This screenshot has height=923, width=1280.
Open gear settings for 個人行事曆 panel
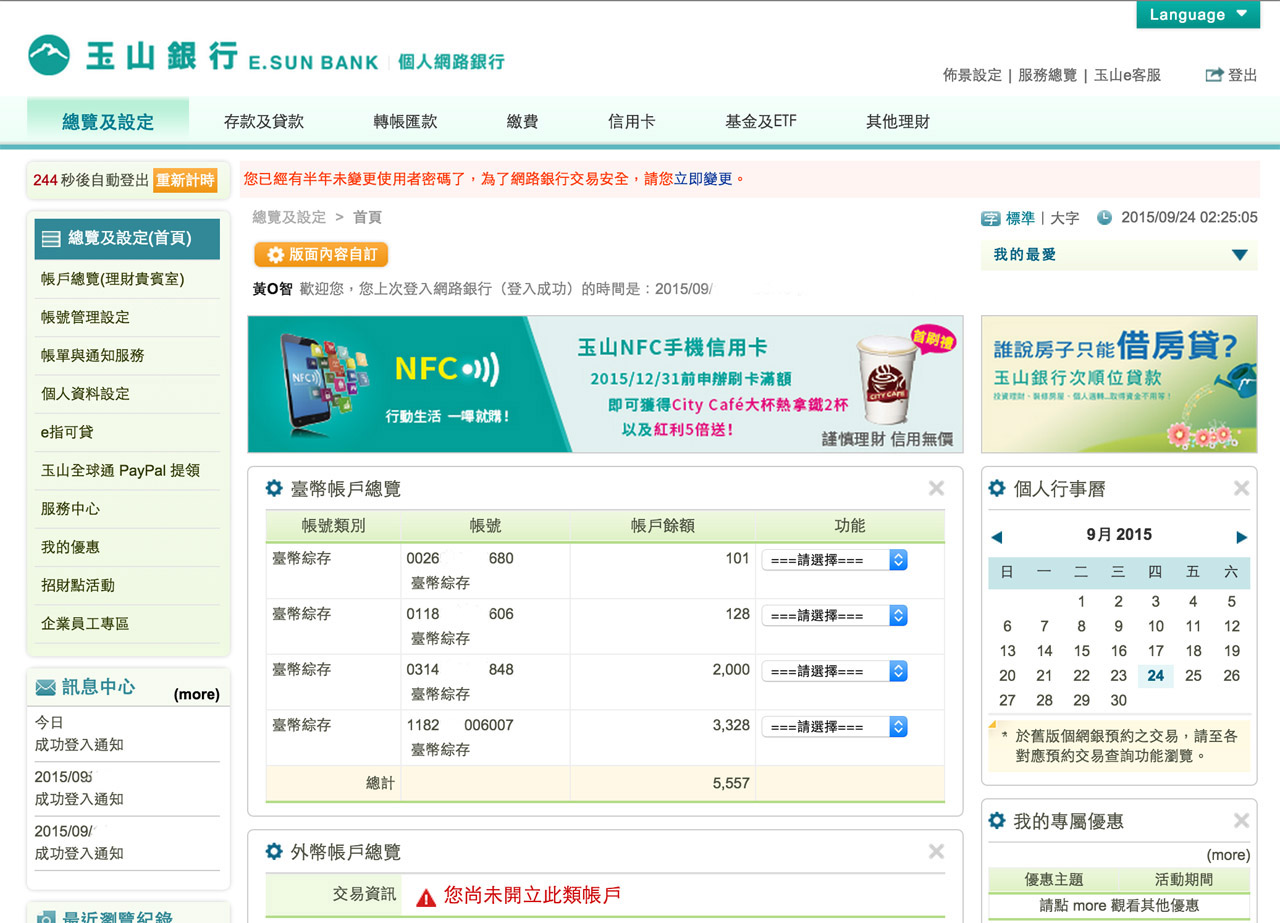(997, 489)
